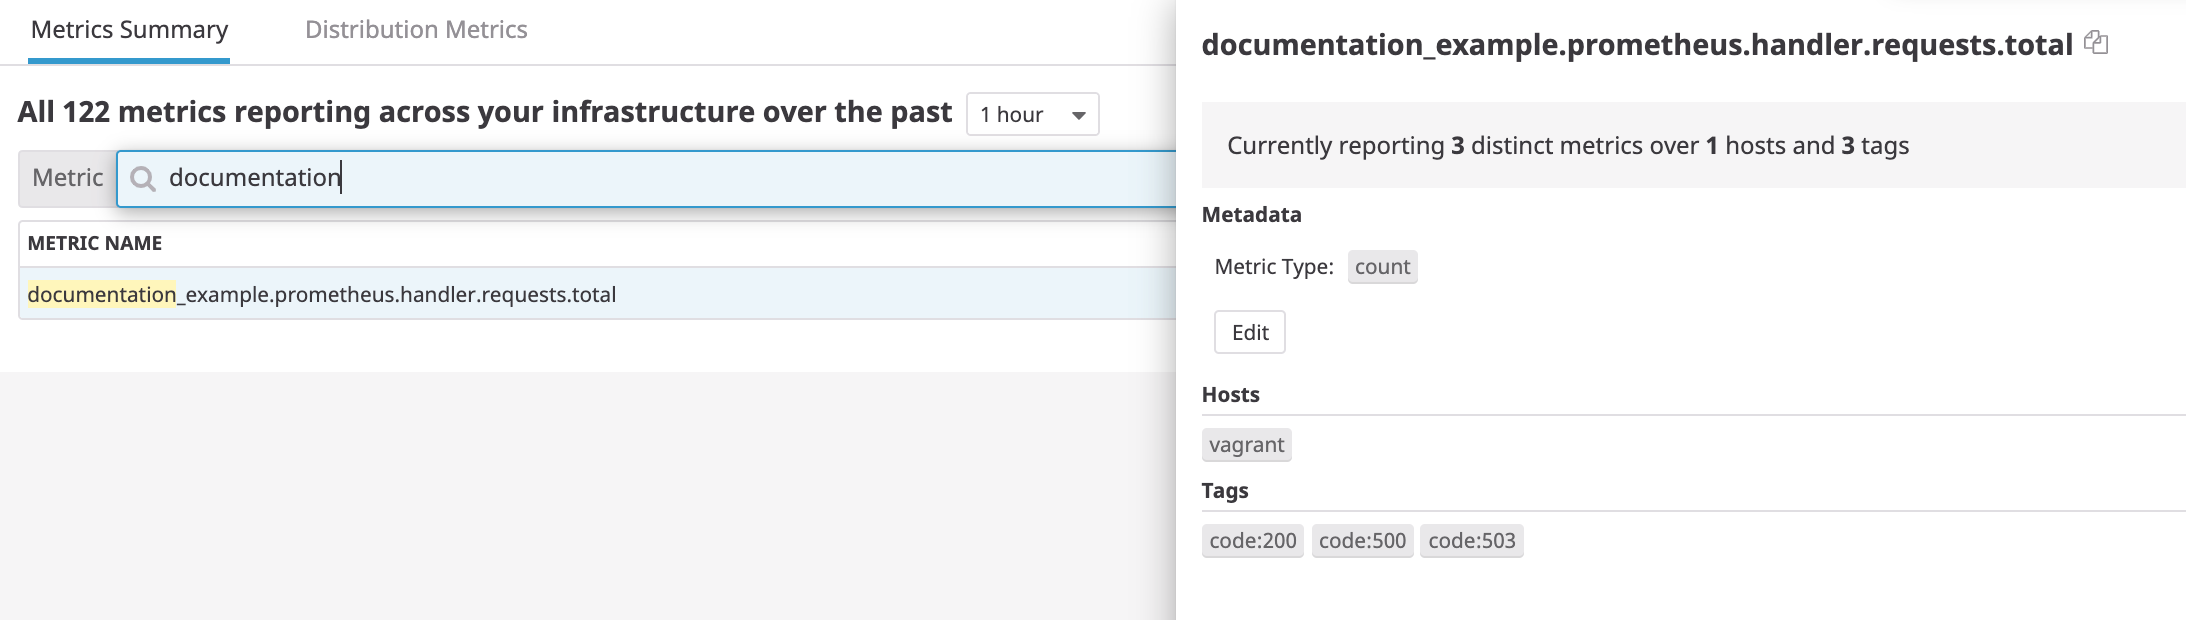Click the Tags section heading

[1225, 490]
